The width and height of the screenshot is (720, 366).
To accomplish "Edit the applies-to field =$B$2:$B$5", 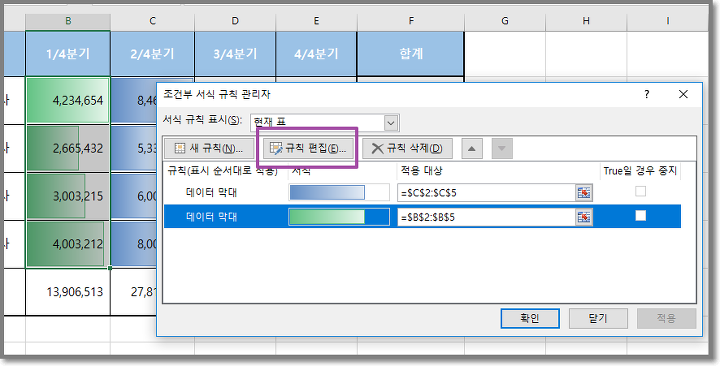I will point(486,217).
